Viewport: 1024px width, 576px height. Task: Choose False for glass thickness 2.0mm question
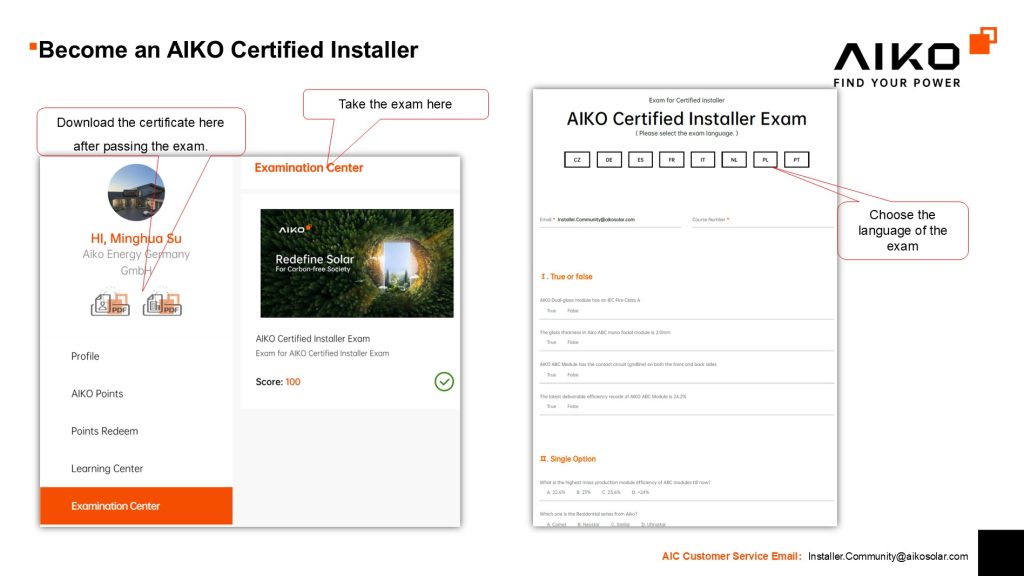[573, 342]
